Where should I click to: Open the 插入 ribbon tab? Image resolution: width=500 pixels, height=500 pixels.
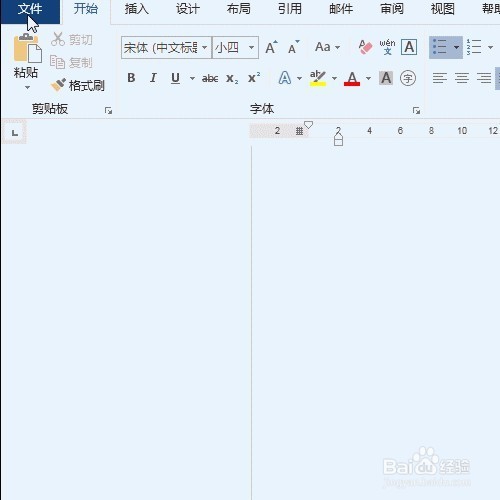(136, 9)
